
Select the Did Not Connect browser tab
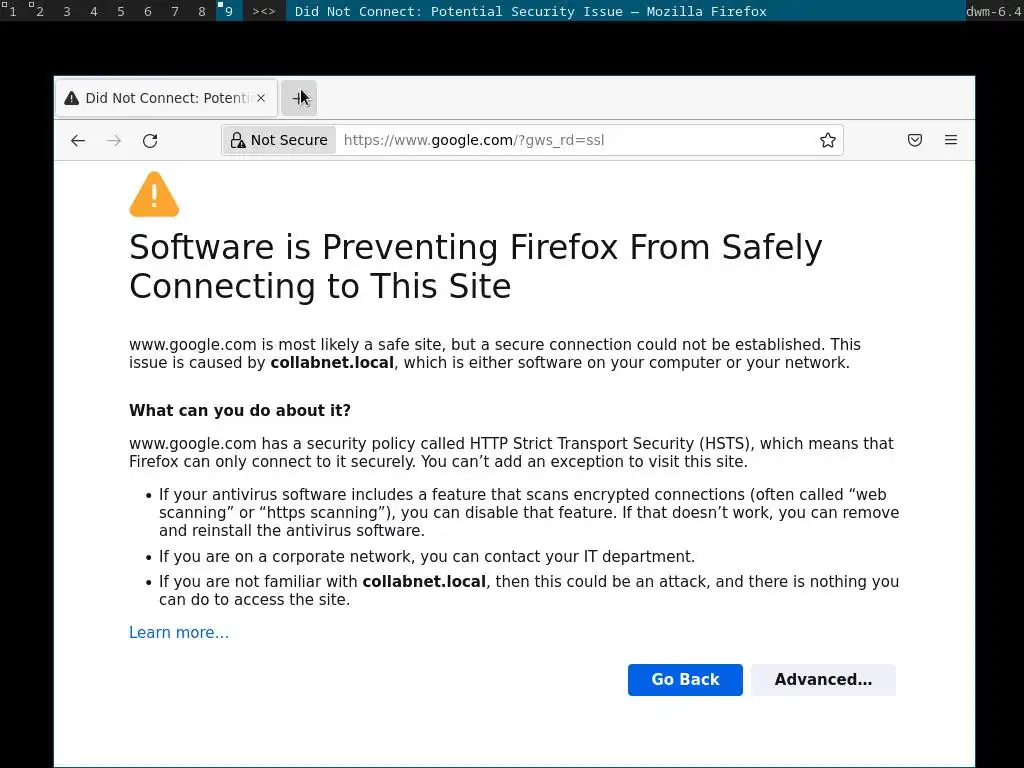[160, 98]
